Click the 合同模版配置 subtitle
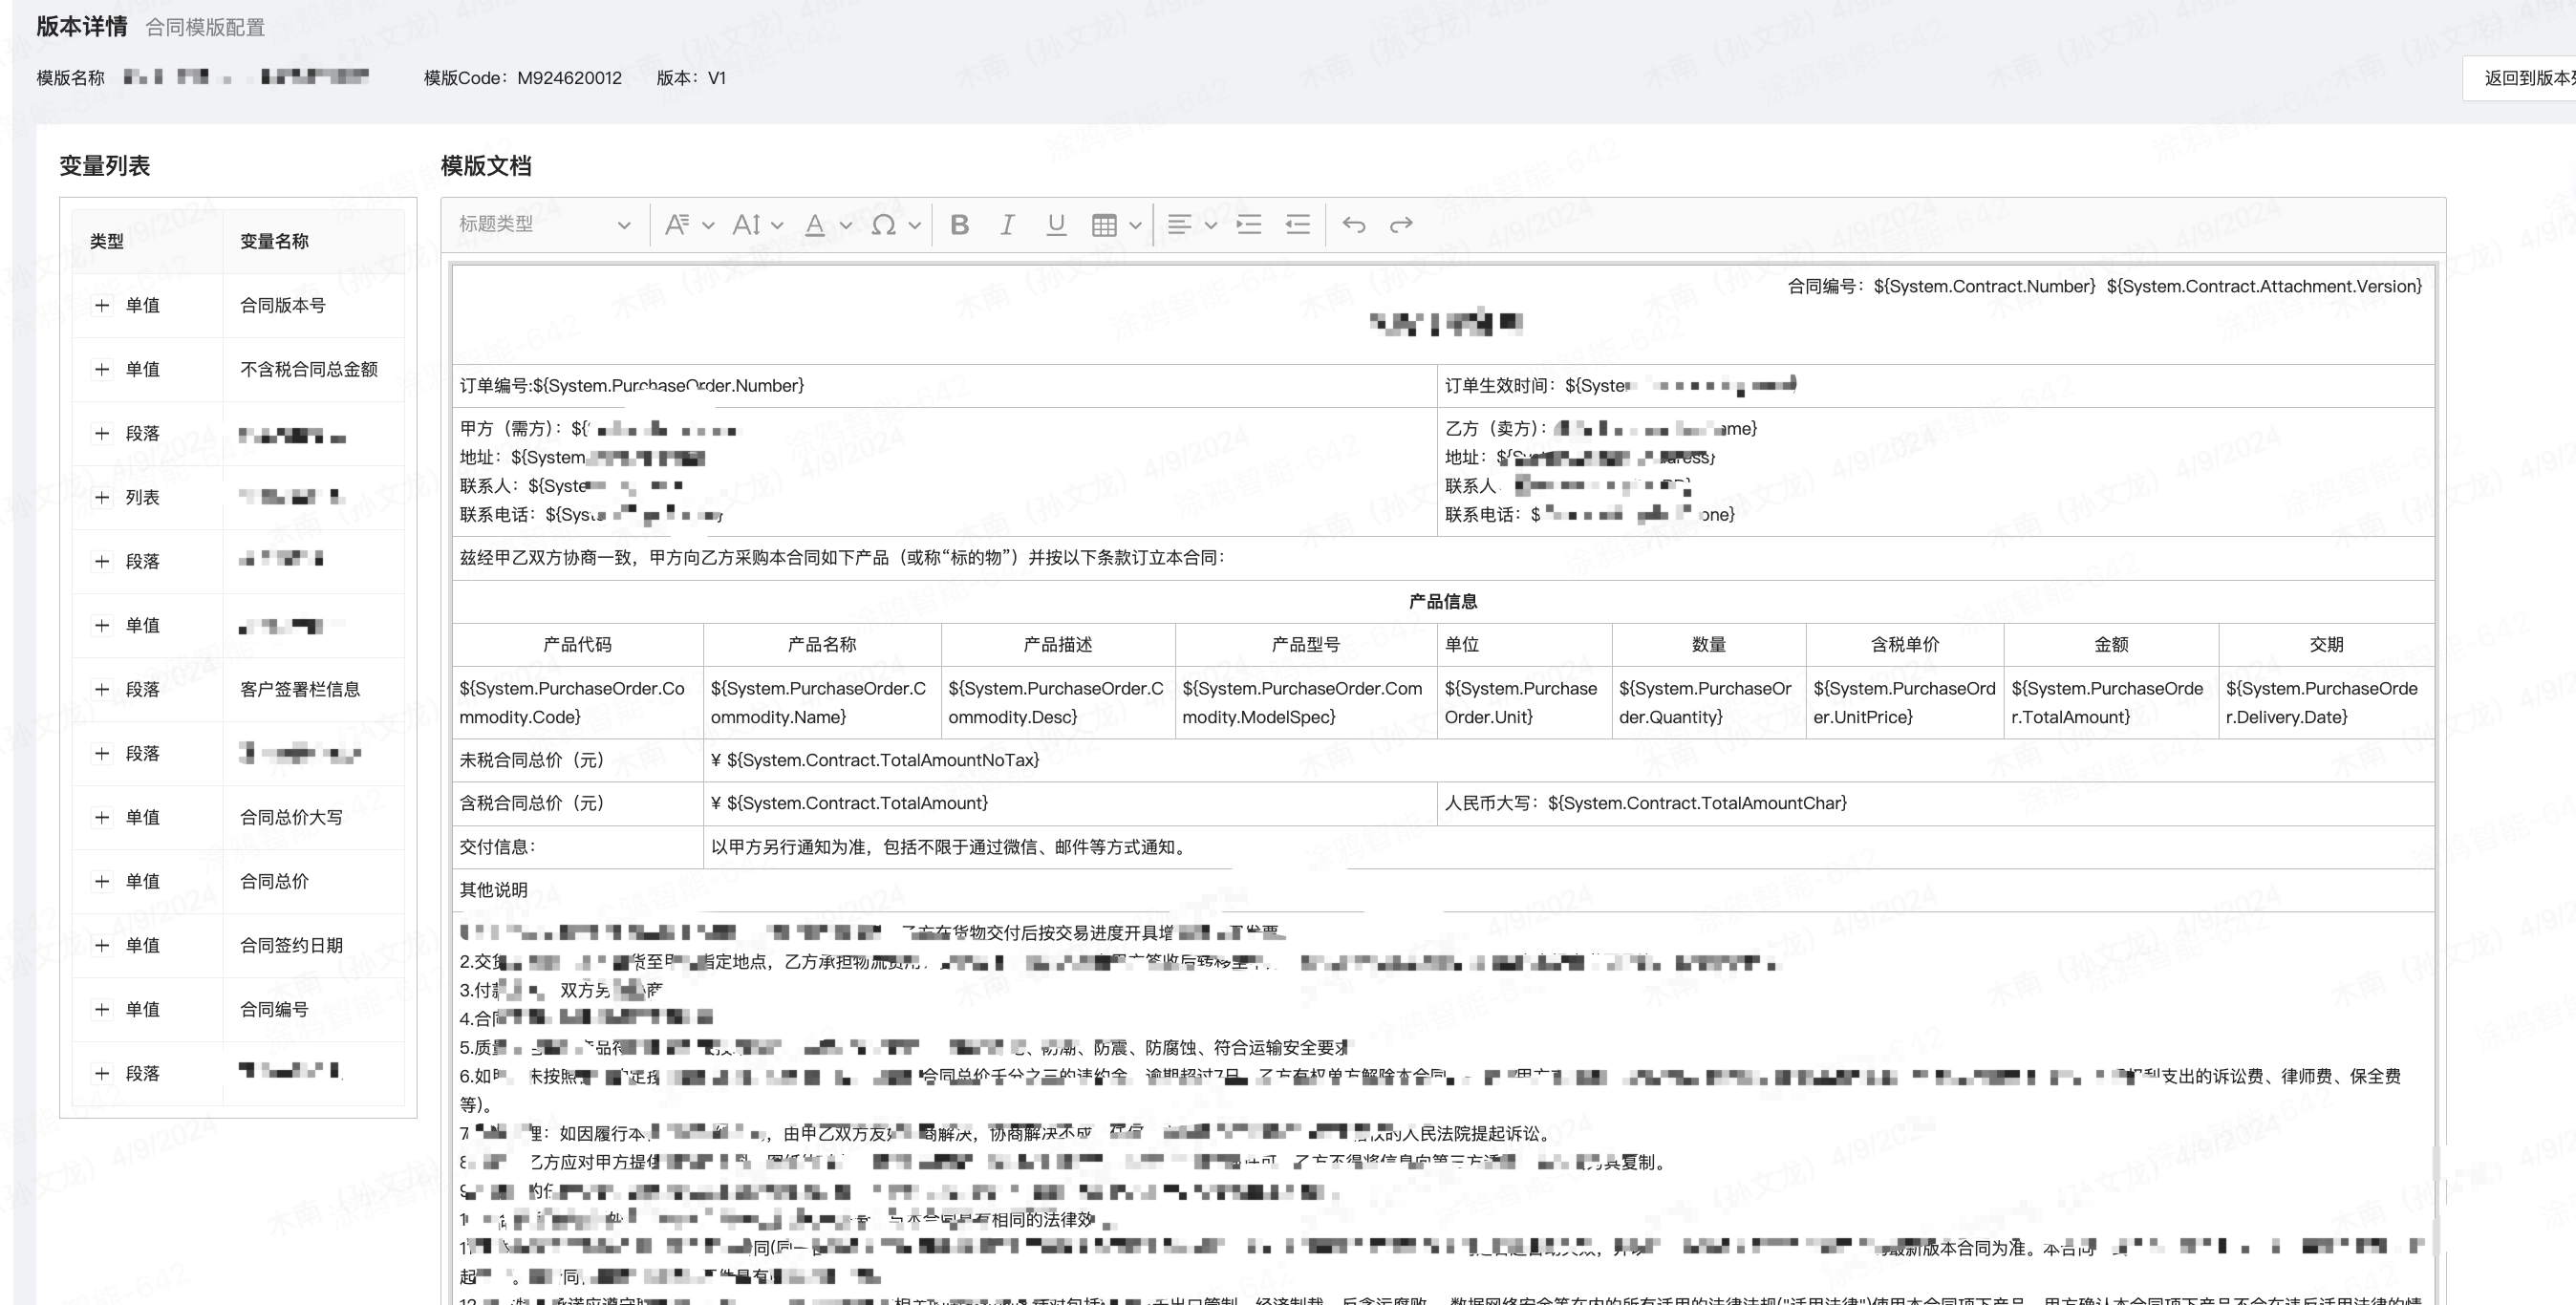 pos(205,28)
